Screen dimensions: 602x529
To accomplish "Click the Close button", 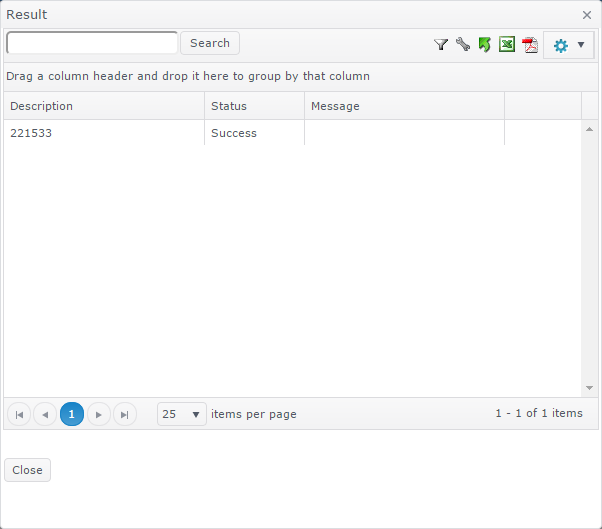I will tap(27, 470).
